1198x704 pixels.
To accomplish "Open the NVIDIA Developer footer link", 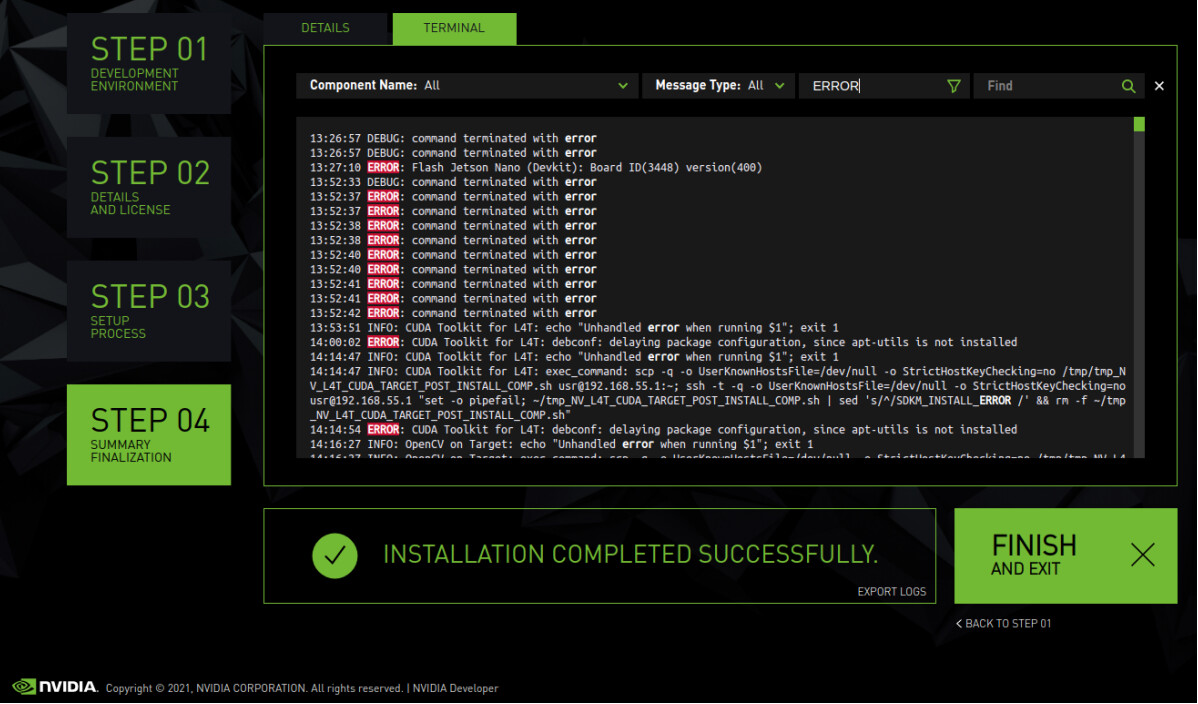I will 455,688.
